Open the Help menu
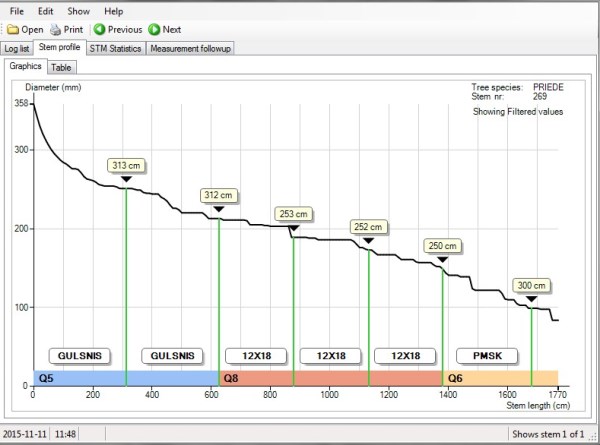Image resolution: width=600 pixels, height=445 pixels. click(114, 10)
